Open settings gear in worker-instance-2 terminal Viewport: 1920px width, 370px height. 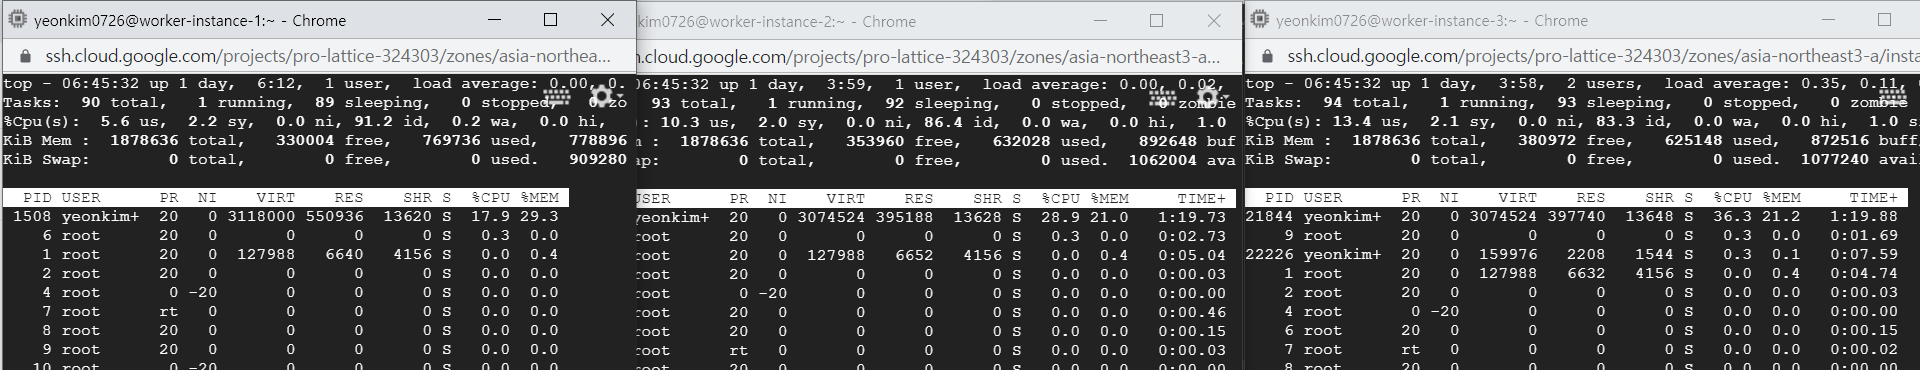pos(1207,97)
